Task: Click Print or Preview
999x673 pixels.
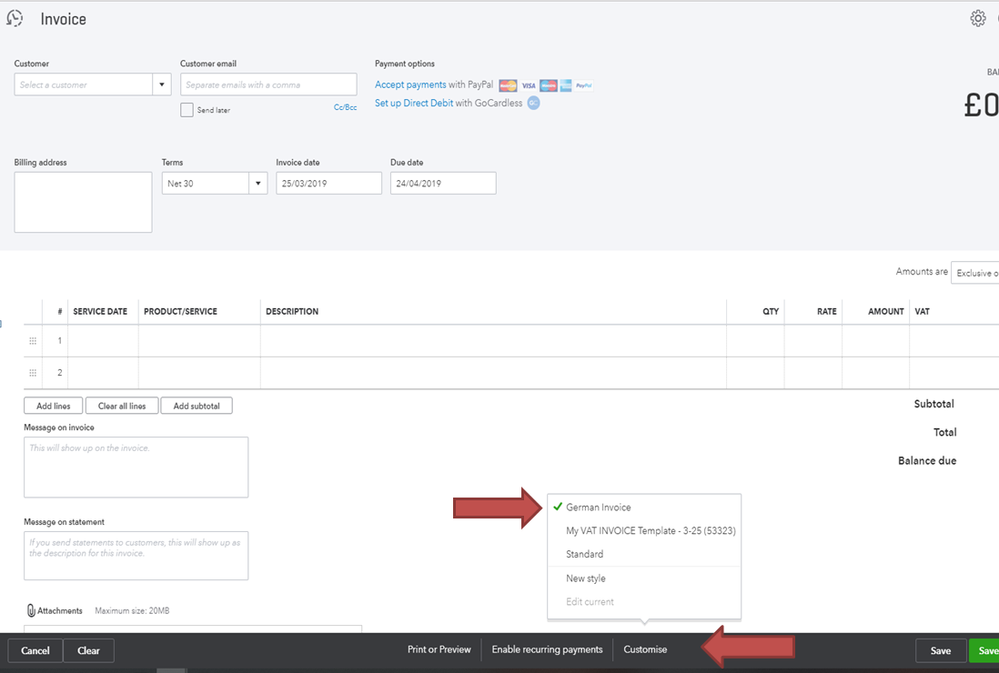Action: (x=439, y=649)
